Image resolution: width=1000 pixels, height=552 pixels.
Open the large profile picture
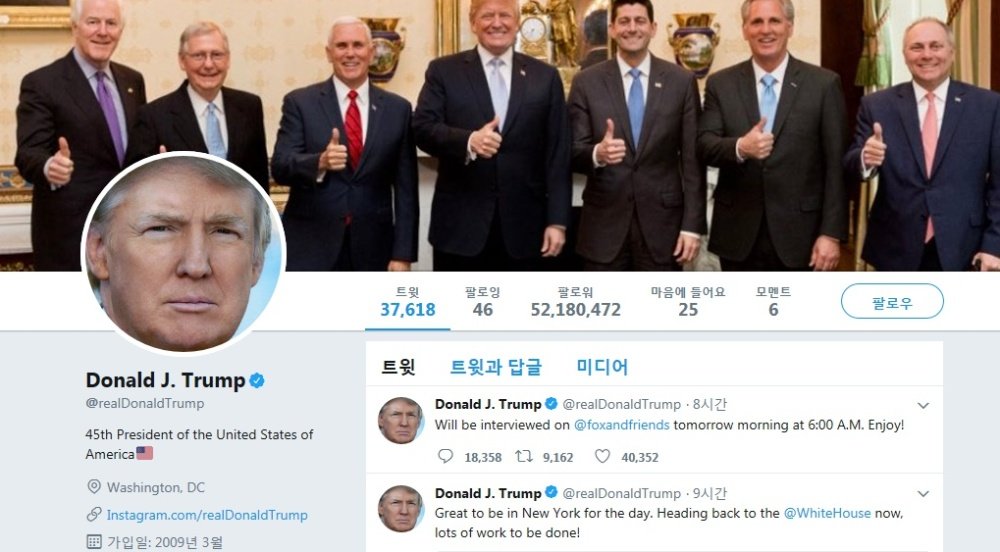(x=183, y=253)
